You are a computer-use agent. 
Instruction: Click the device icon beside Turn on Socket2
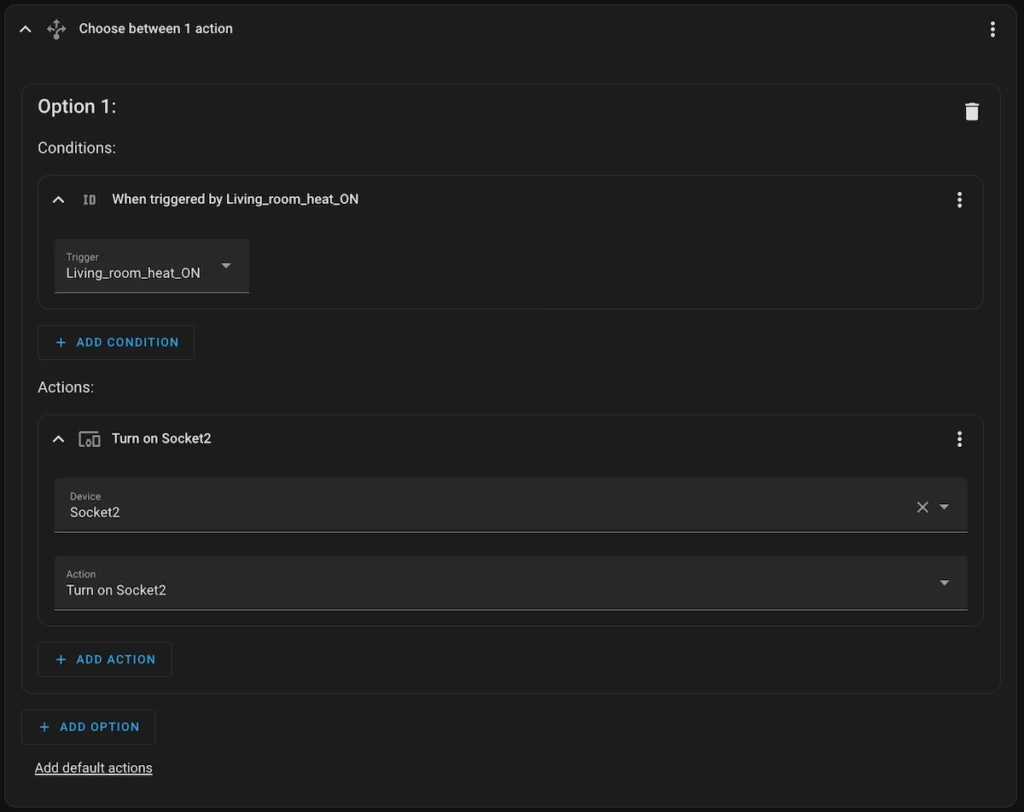[x=89, y=439]
